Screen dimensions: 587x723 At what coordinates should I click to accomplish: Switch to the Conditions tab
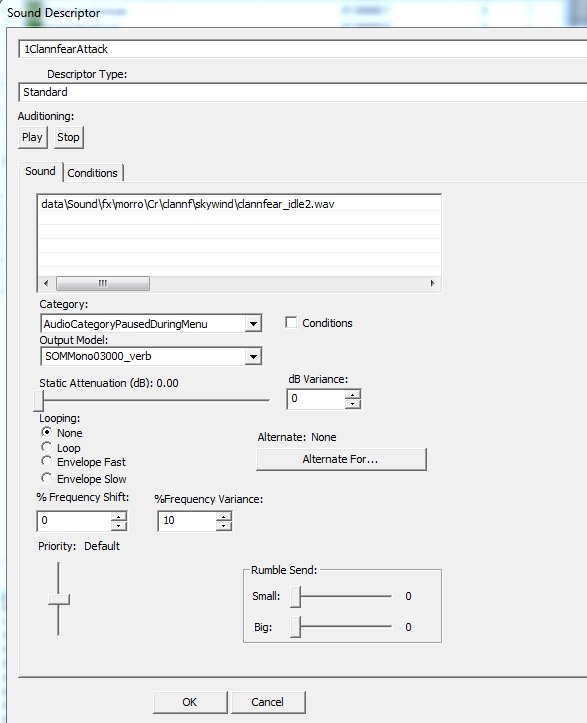click(x=93, y=173)
